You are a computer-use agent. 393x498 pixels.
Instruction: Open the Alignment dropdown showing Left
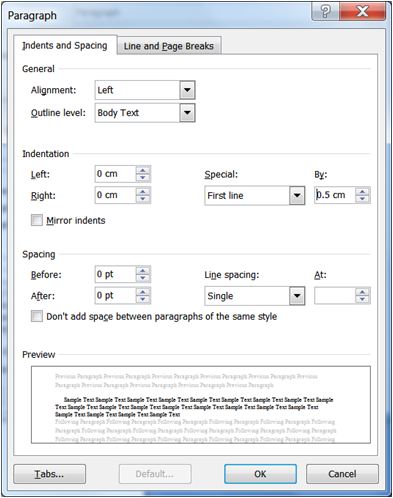[x=145, y=90]
